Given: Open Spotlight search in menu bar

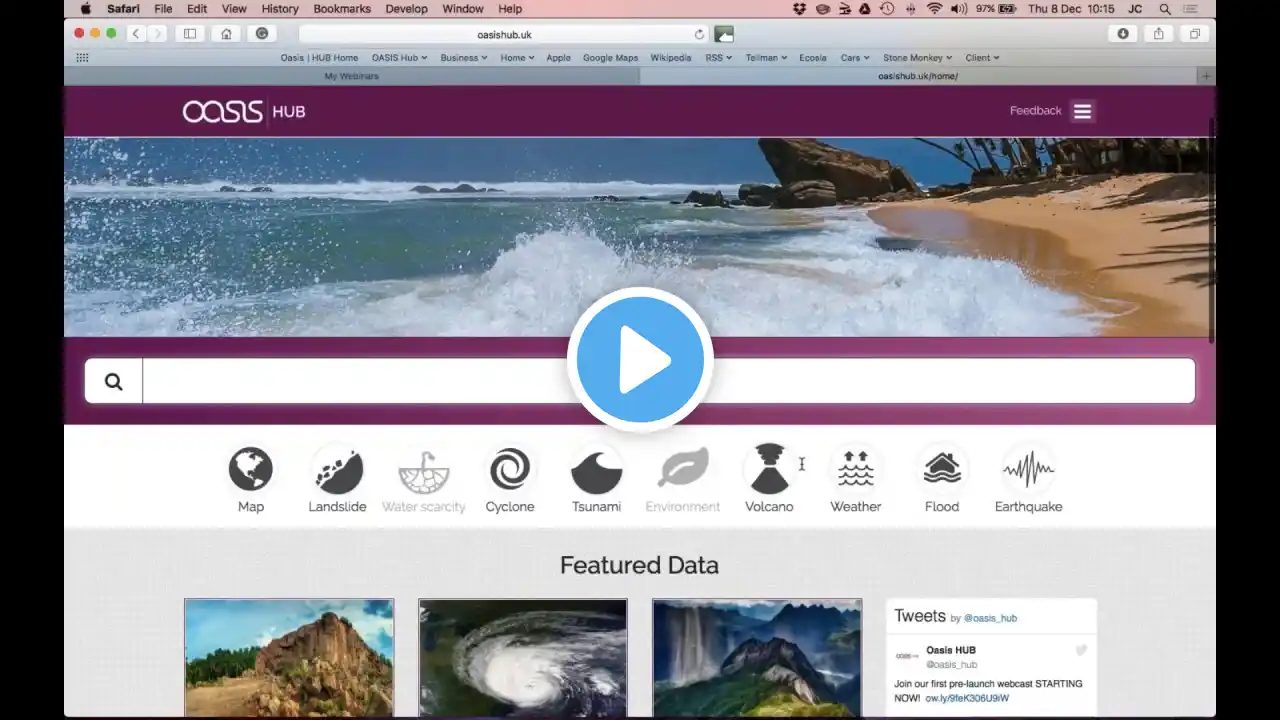Looking at the screenshot, I should [1165, 9].
